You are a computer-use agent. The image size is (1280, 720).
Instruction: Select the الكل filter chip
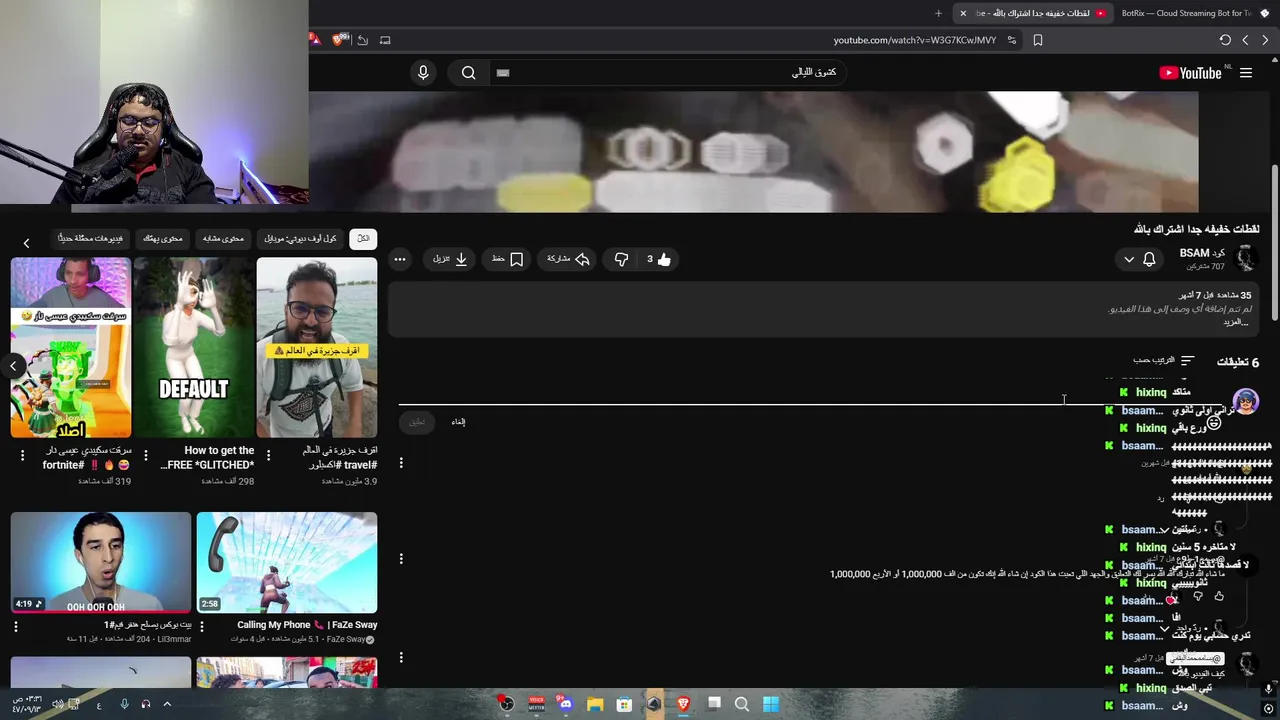[x=363, y=238]
